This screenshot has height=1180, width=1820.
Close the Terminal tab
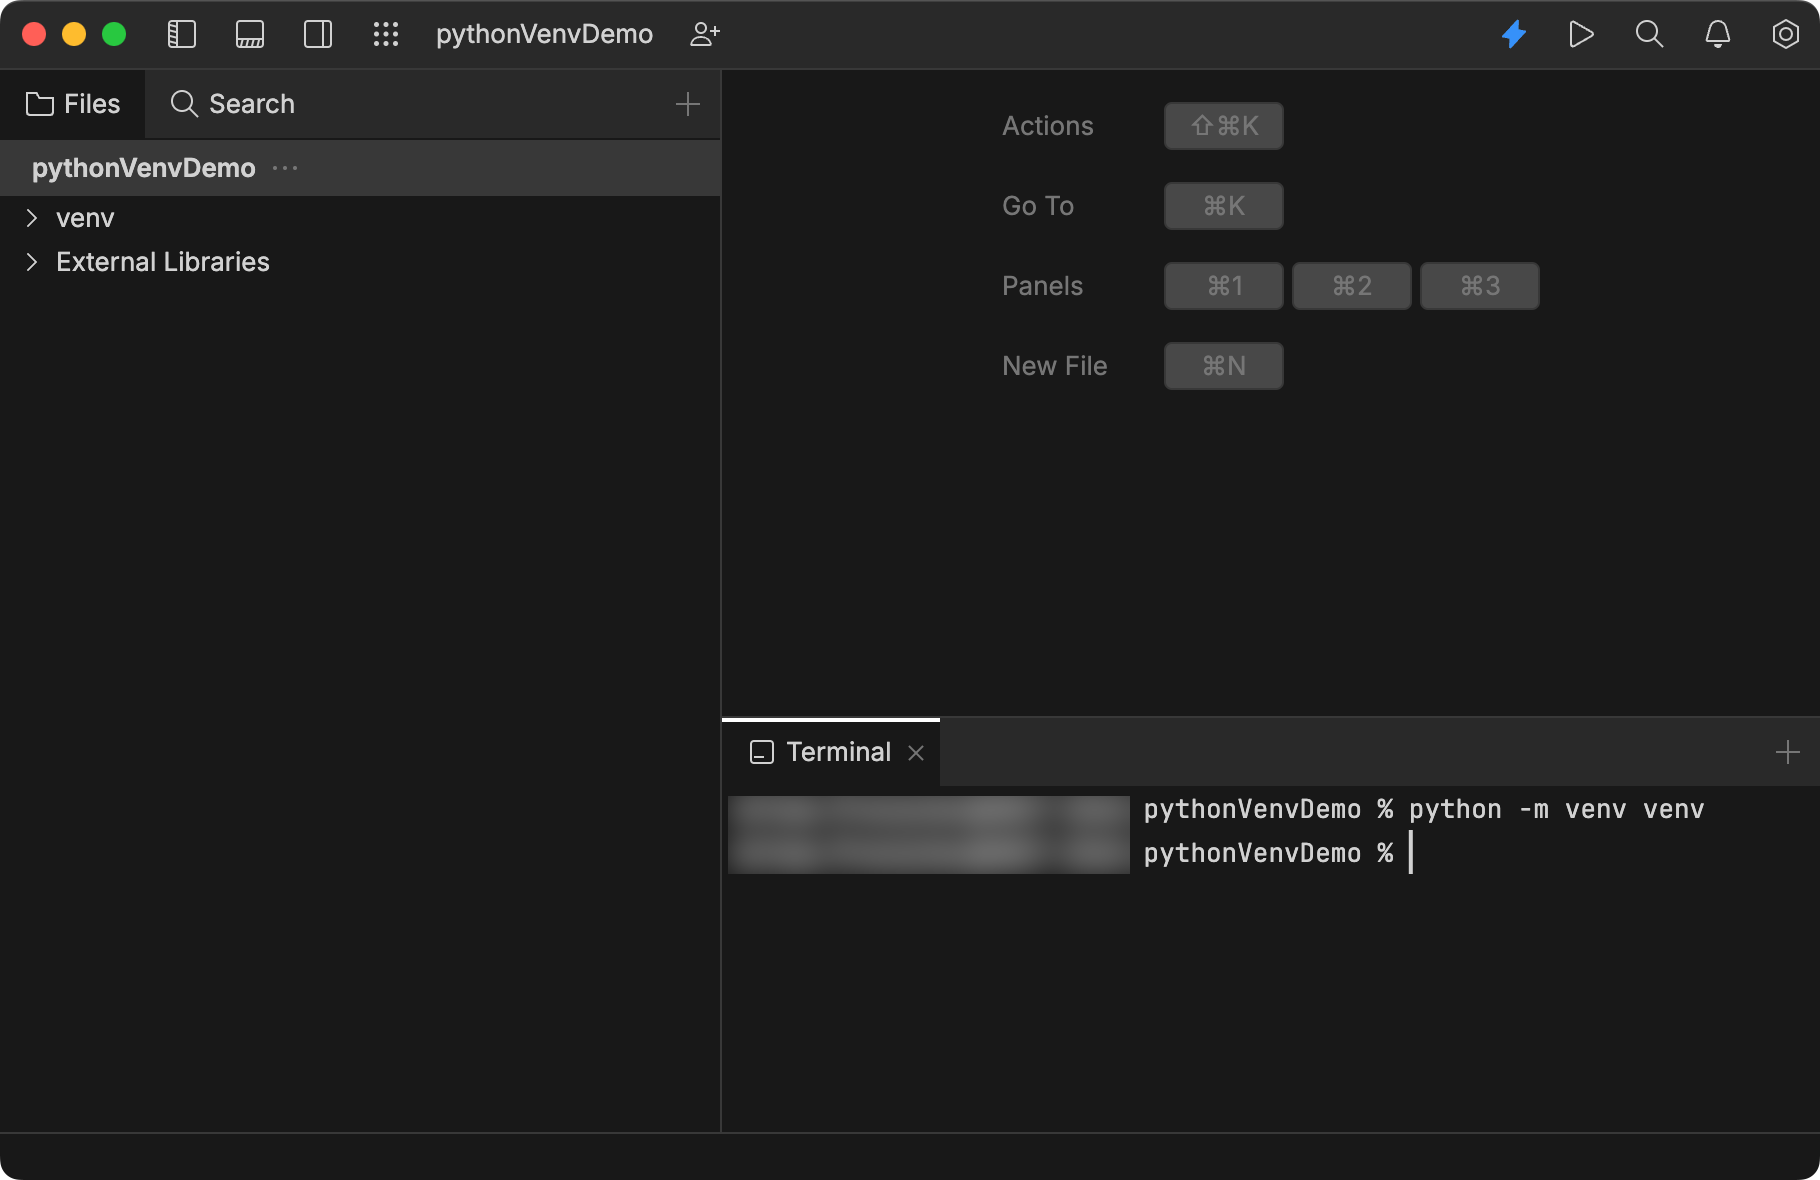coord(915,752)
